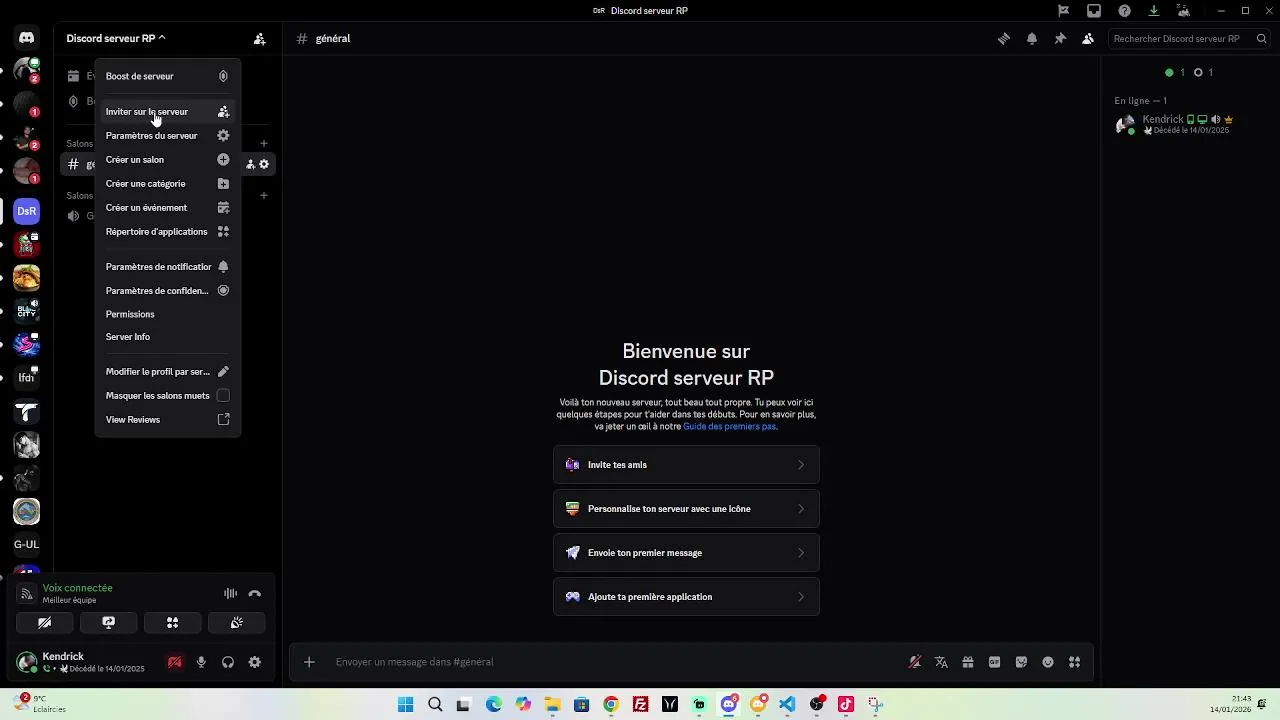The image size is (1280, 720).
Task: Toggle silent message bell in message bar
Action: coord(914,662)
